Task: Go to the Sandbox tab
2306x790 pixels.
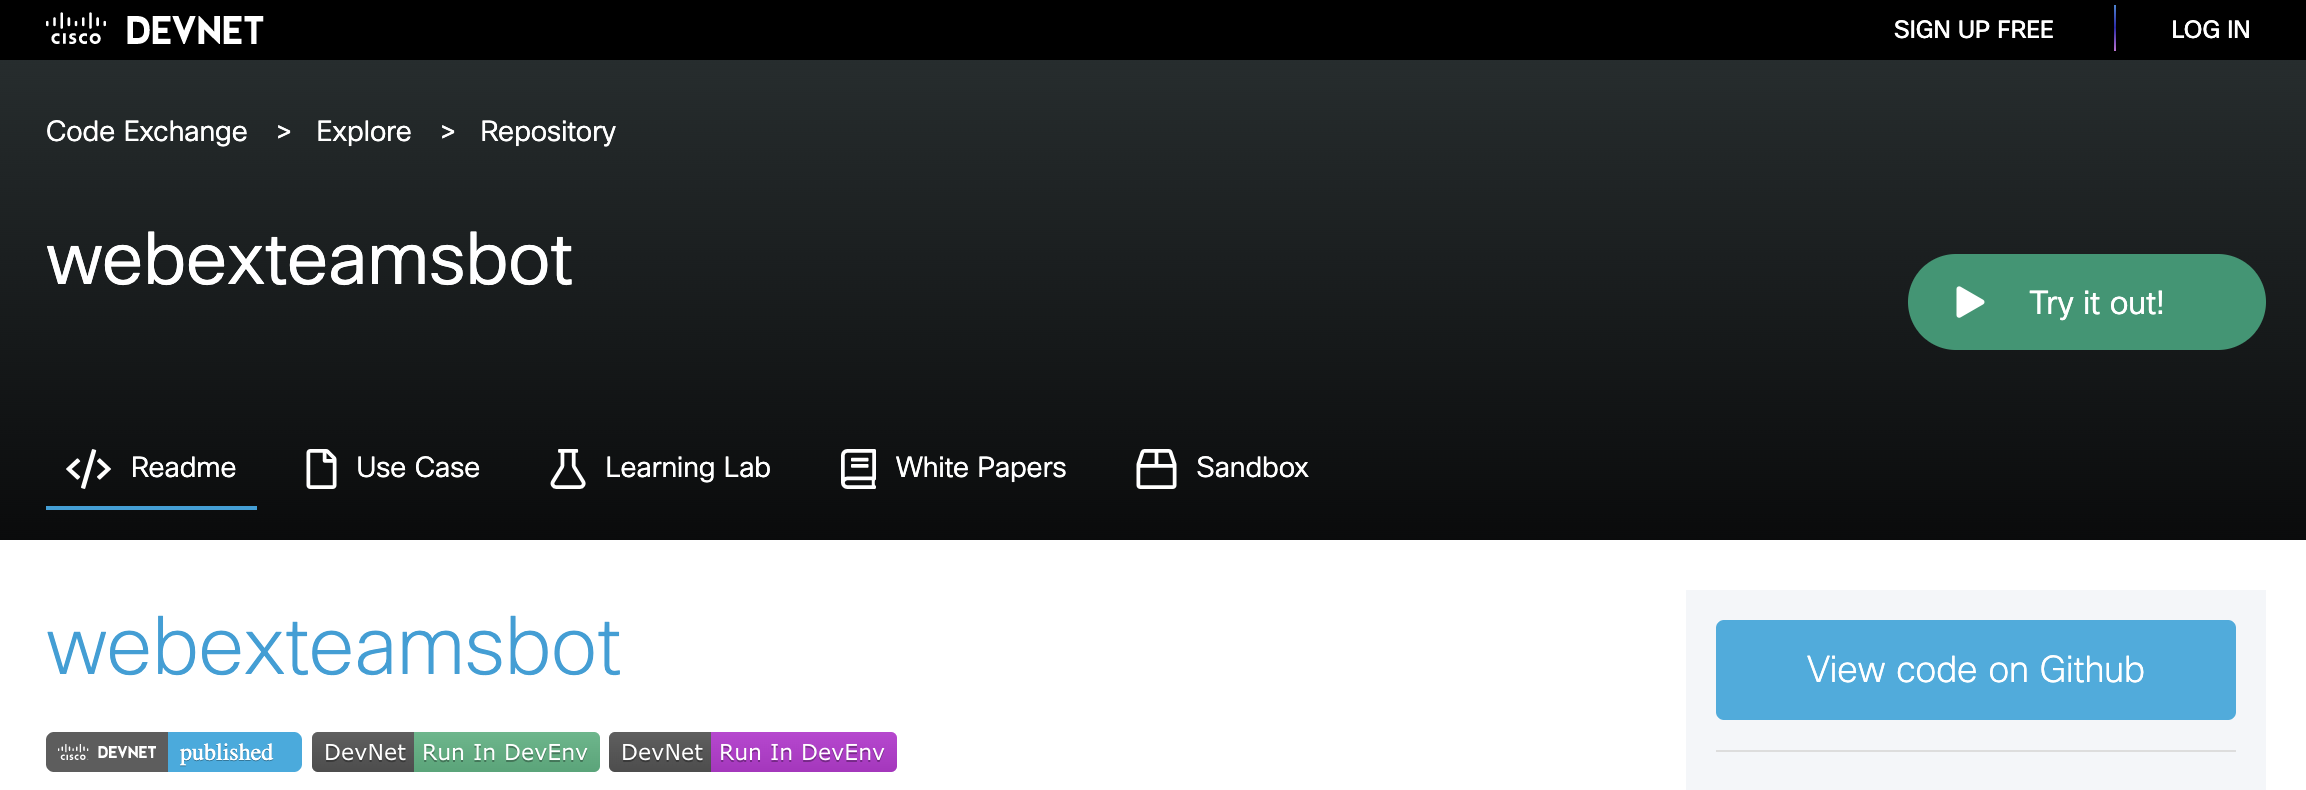Action: click(x=1222, y=468)
